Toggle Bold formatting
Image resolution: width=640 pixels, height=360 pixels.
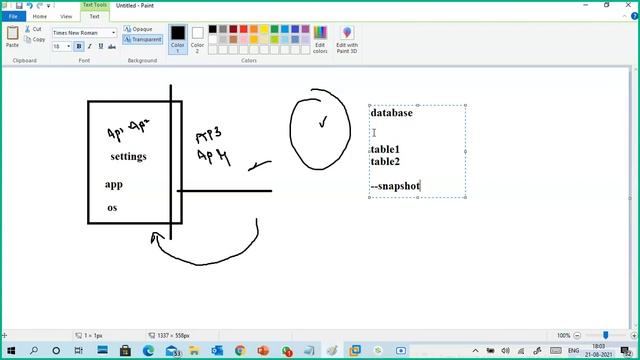pos(79,47)
